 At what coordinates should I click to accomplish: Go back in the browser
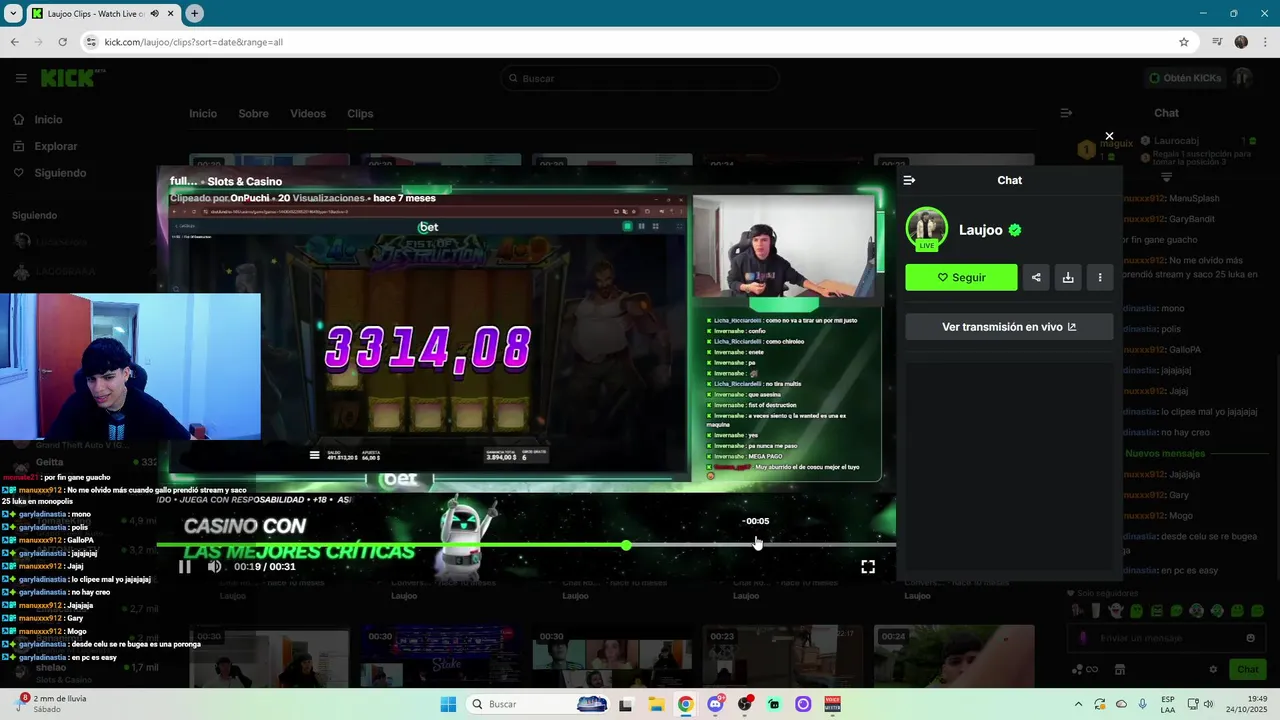coord(14,42)
